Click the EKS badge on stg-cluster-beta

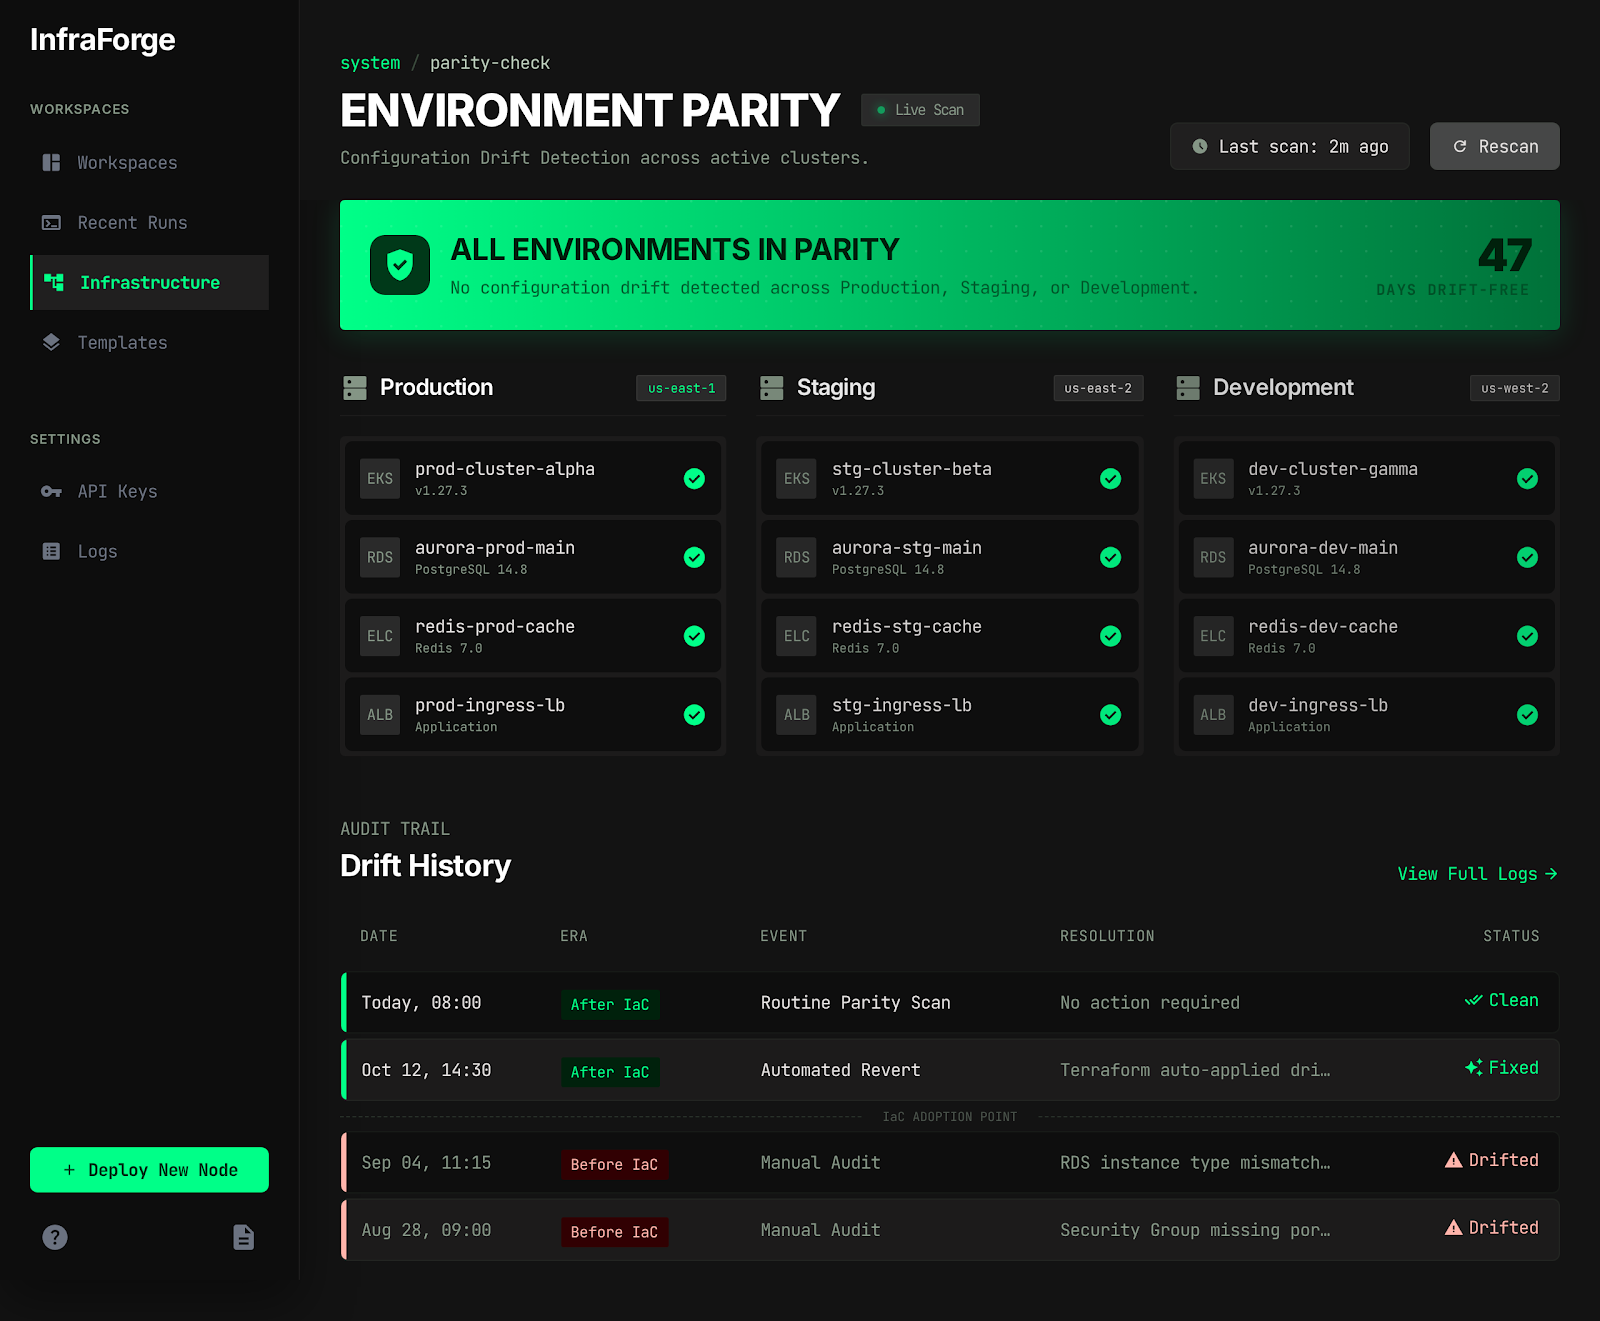797,479
